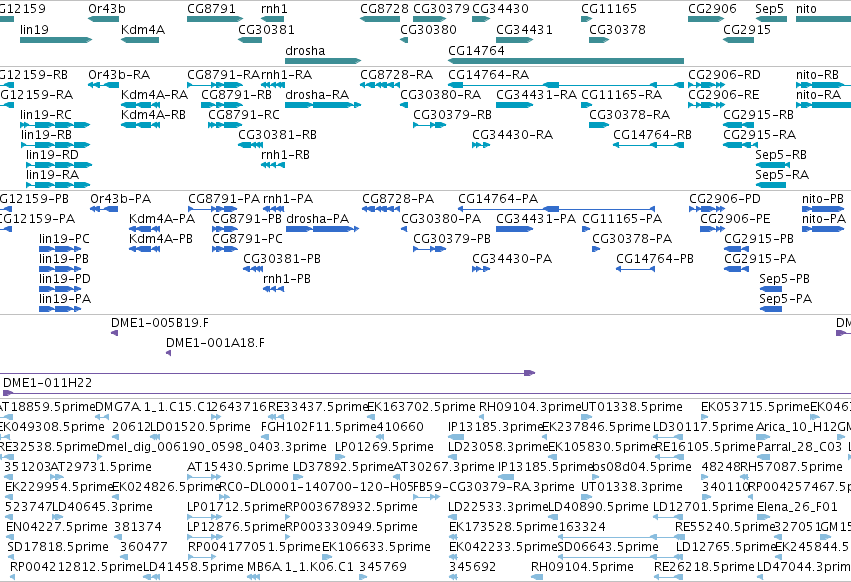
Task: Select the CG34431 gene label
Action: (524, 29)
